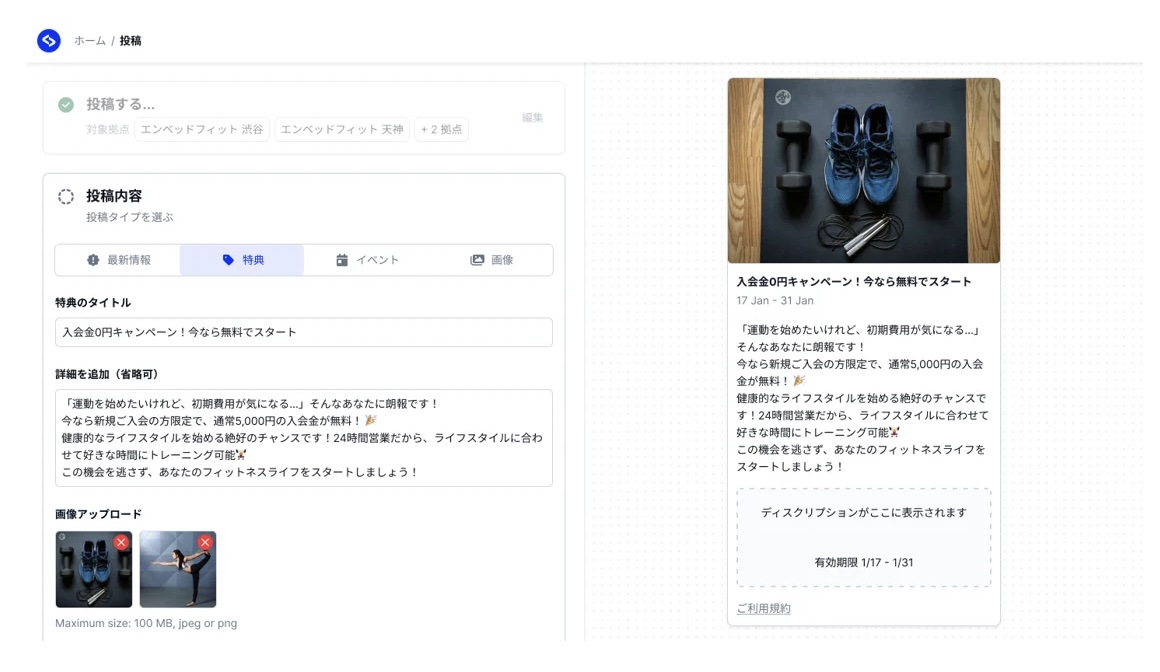Click the dashed circle 投稿内容 step icon
Viewport: 1160px width, 672px height.
point(66,197)
